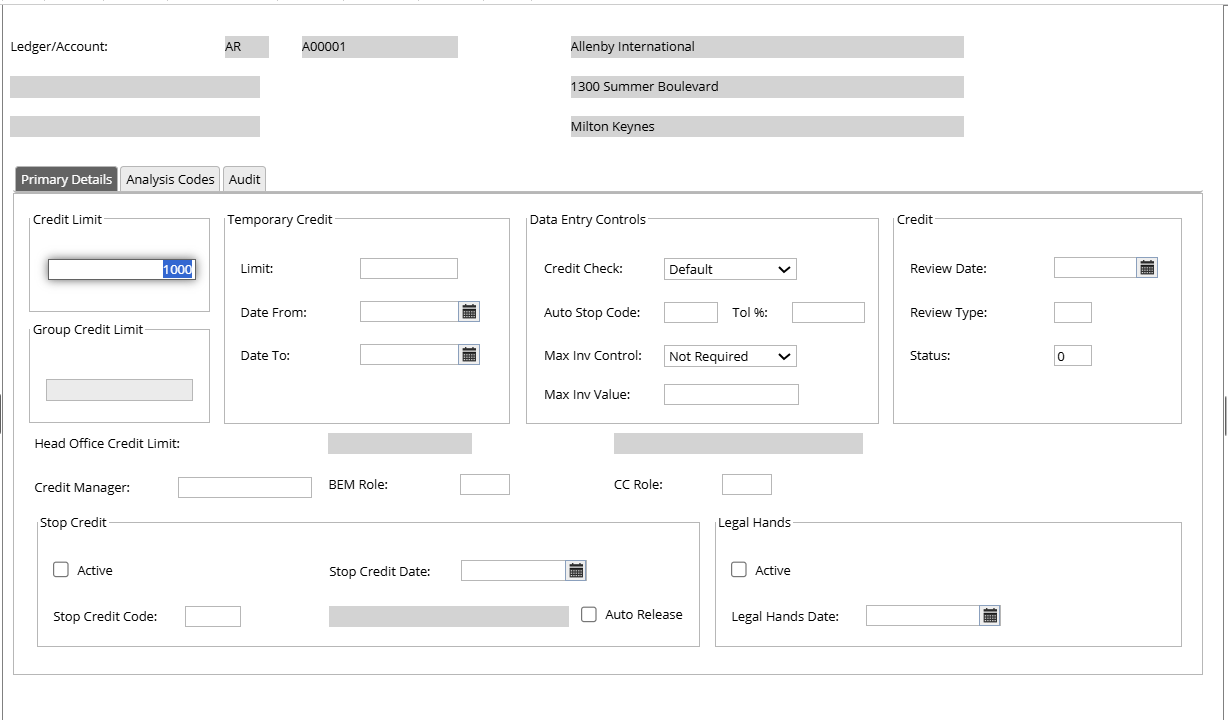Open the Legal Hands Date calendar
This screenshot has width=1228, height=720.
click(x=990, y=615)
